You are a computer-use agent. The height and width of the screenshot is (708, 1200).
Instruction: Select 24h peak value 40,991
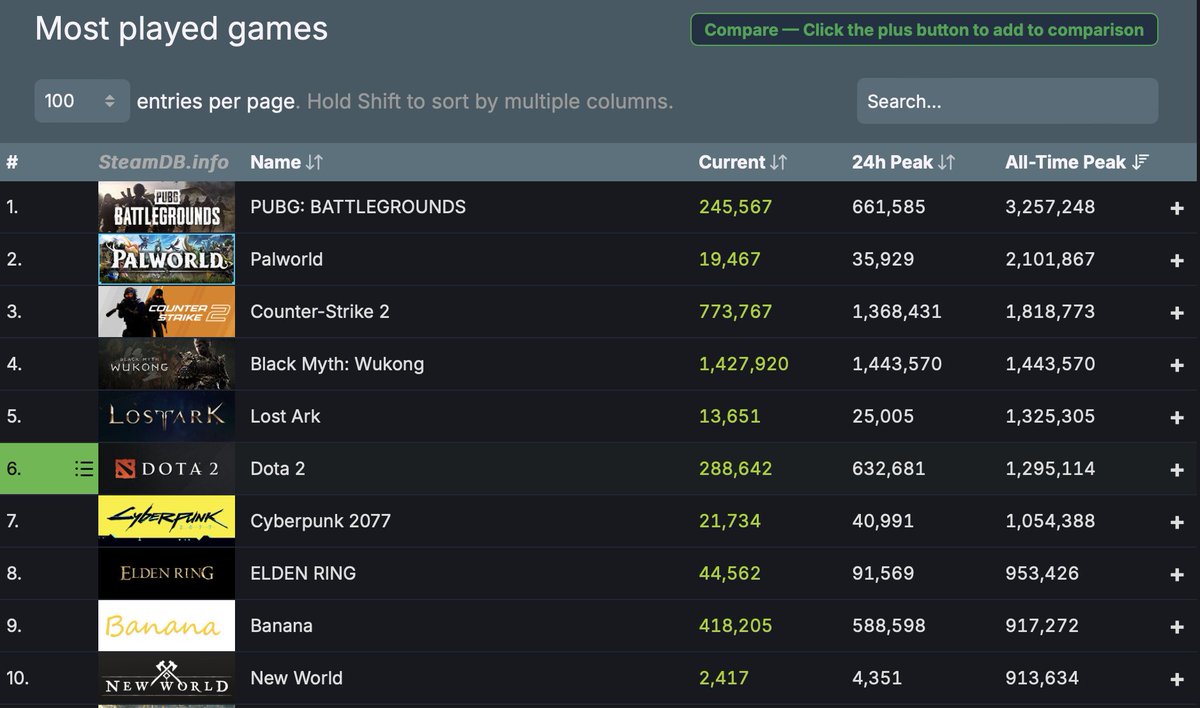pyautogui.click(x=883, y=521)
